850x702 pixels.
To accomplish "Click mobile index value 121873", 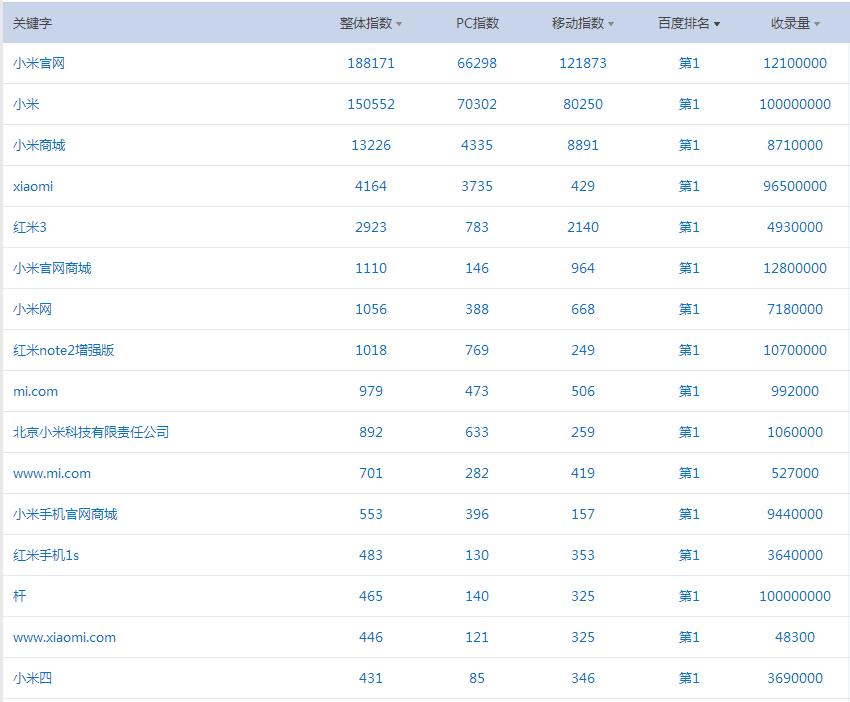I will pyautogui.click(x=583, y=63).
